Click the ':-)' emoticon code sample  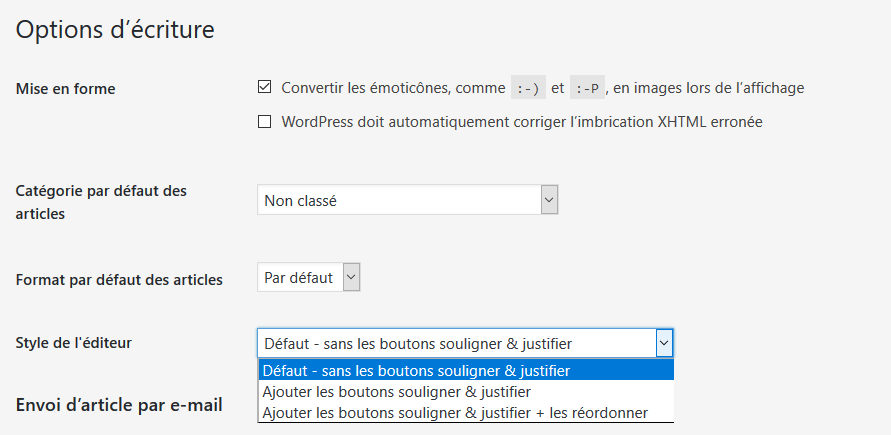(x=528, y=89)
